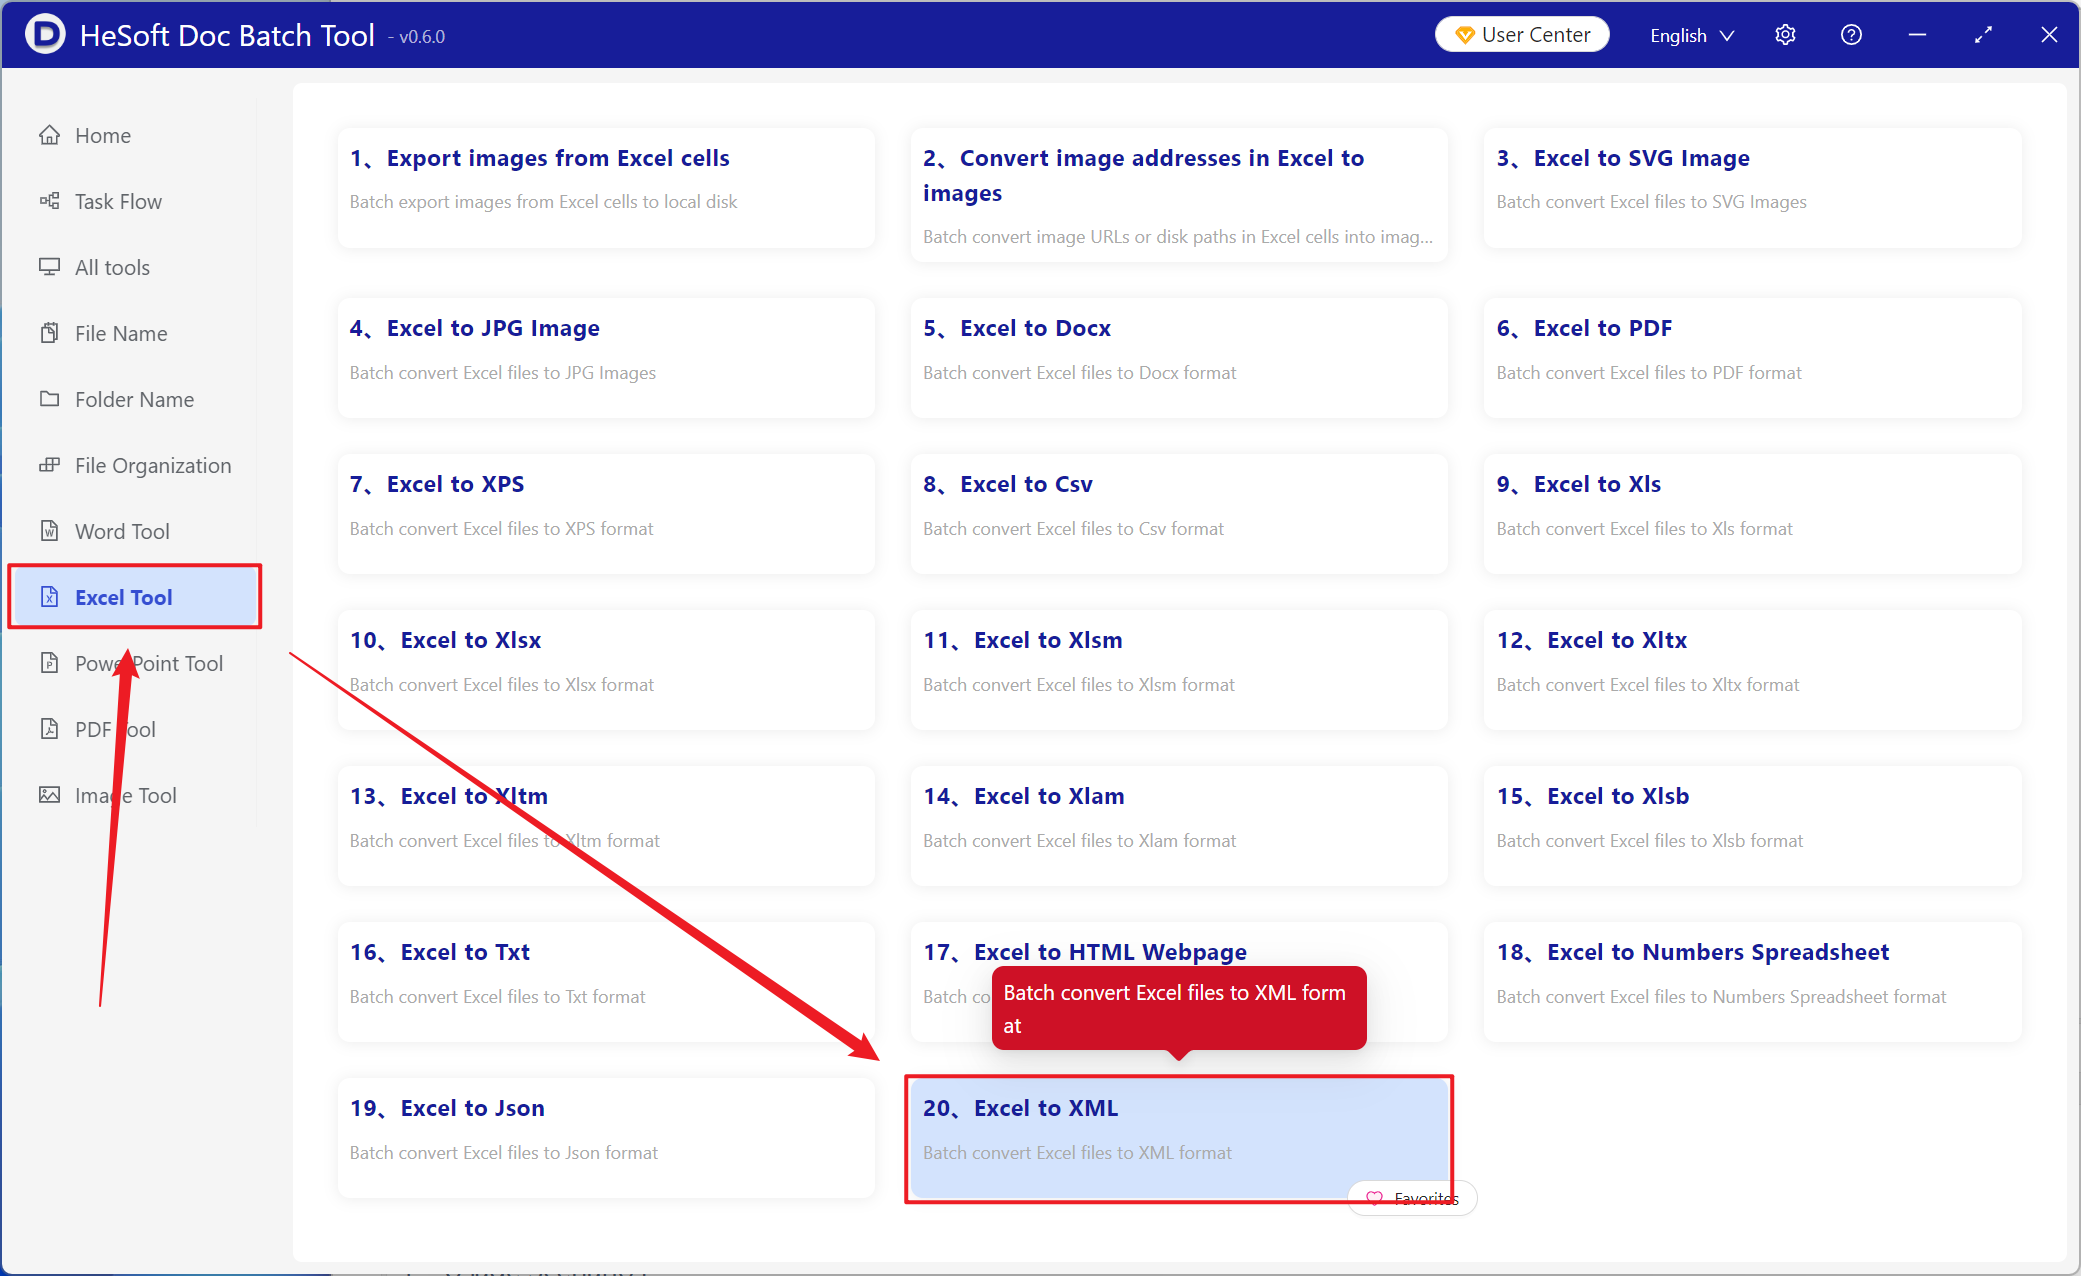Screen dimensions: 2081x1276
Task: Minimize the HeSoft window
Action: coord(1917,35)
